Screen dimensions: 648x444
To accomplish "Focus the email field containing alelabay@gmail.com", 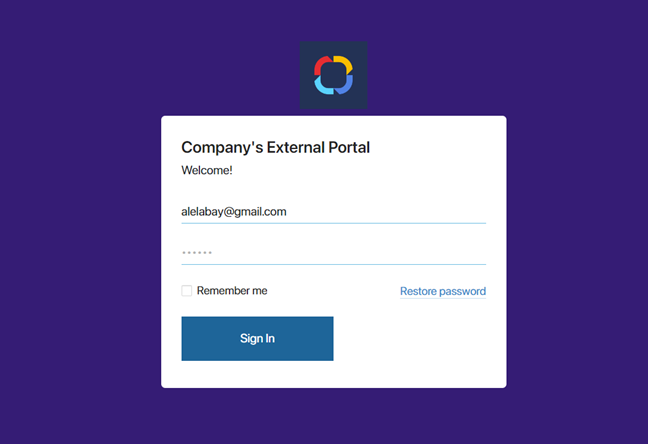I will tap(334, 212).
